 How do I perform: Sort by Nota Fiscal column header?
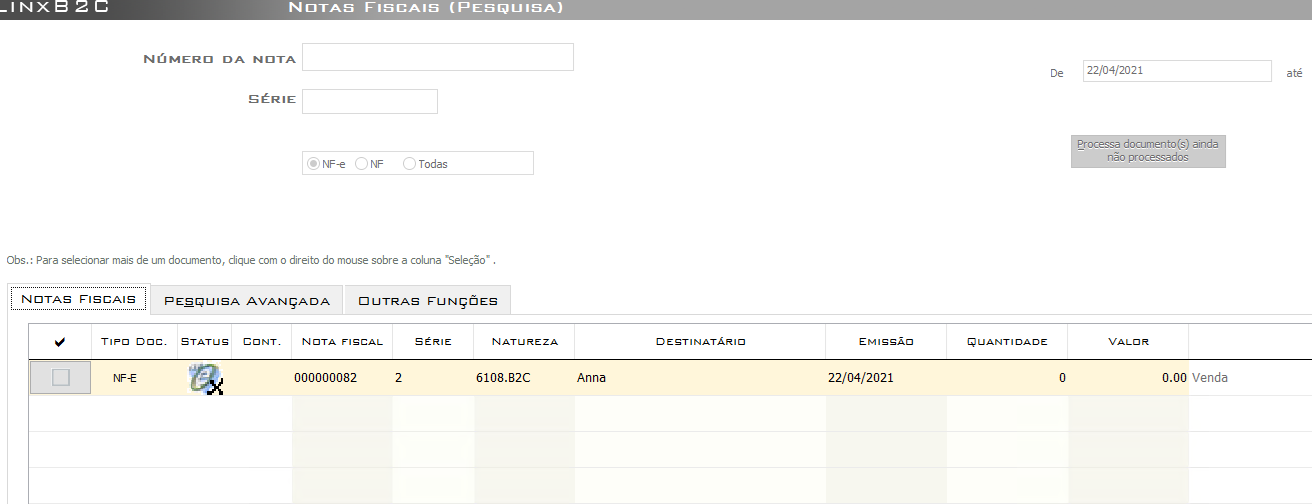coord(342,342)
